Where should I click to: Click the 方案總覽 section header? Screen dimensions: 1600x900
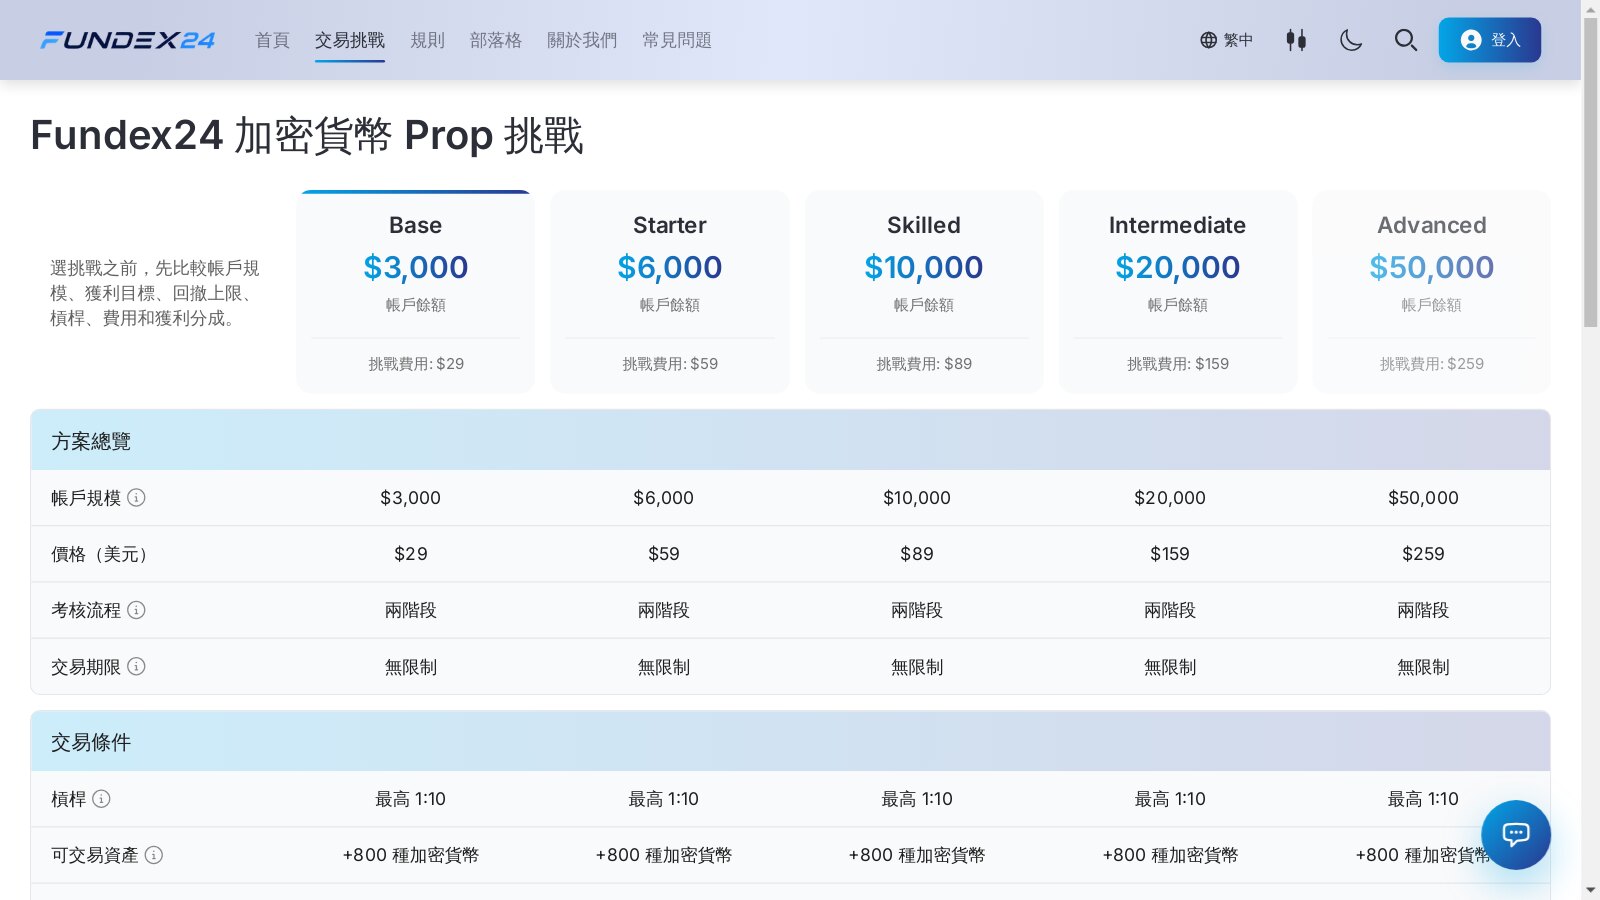pos(790,440)
